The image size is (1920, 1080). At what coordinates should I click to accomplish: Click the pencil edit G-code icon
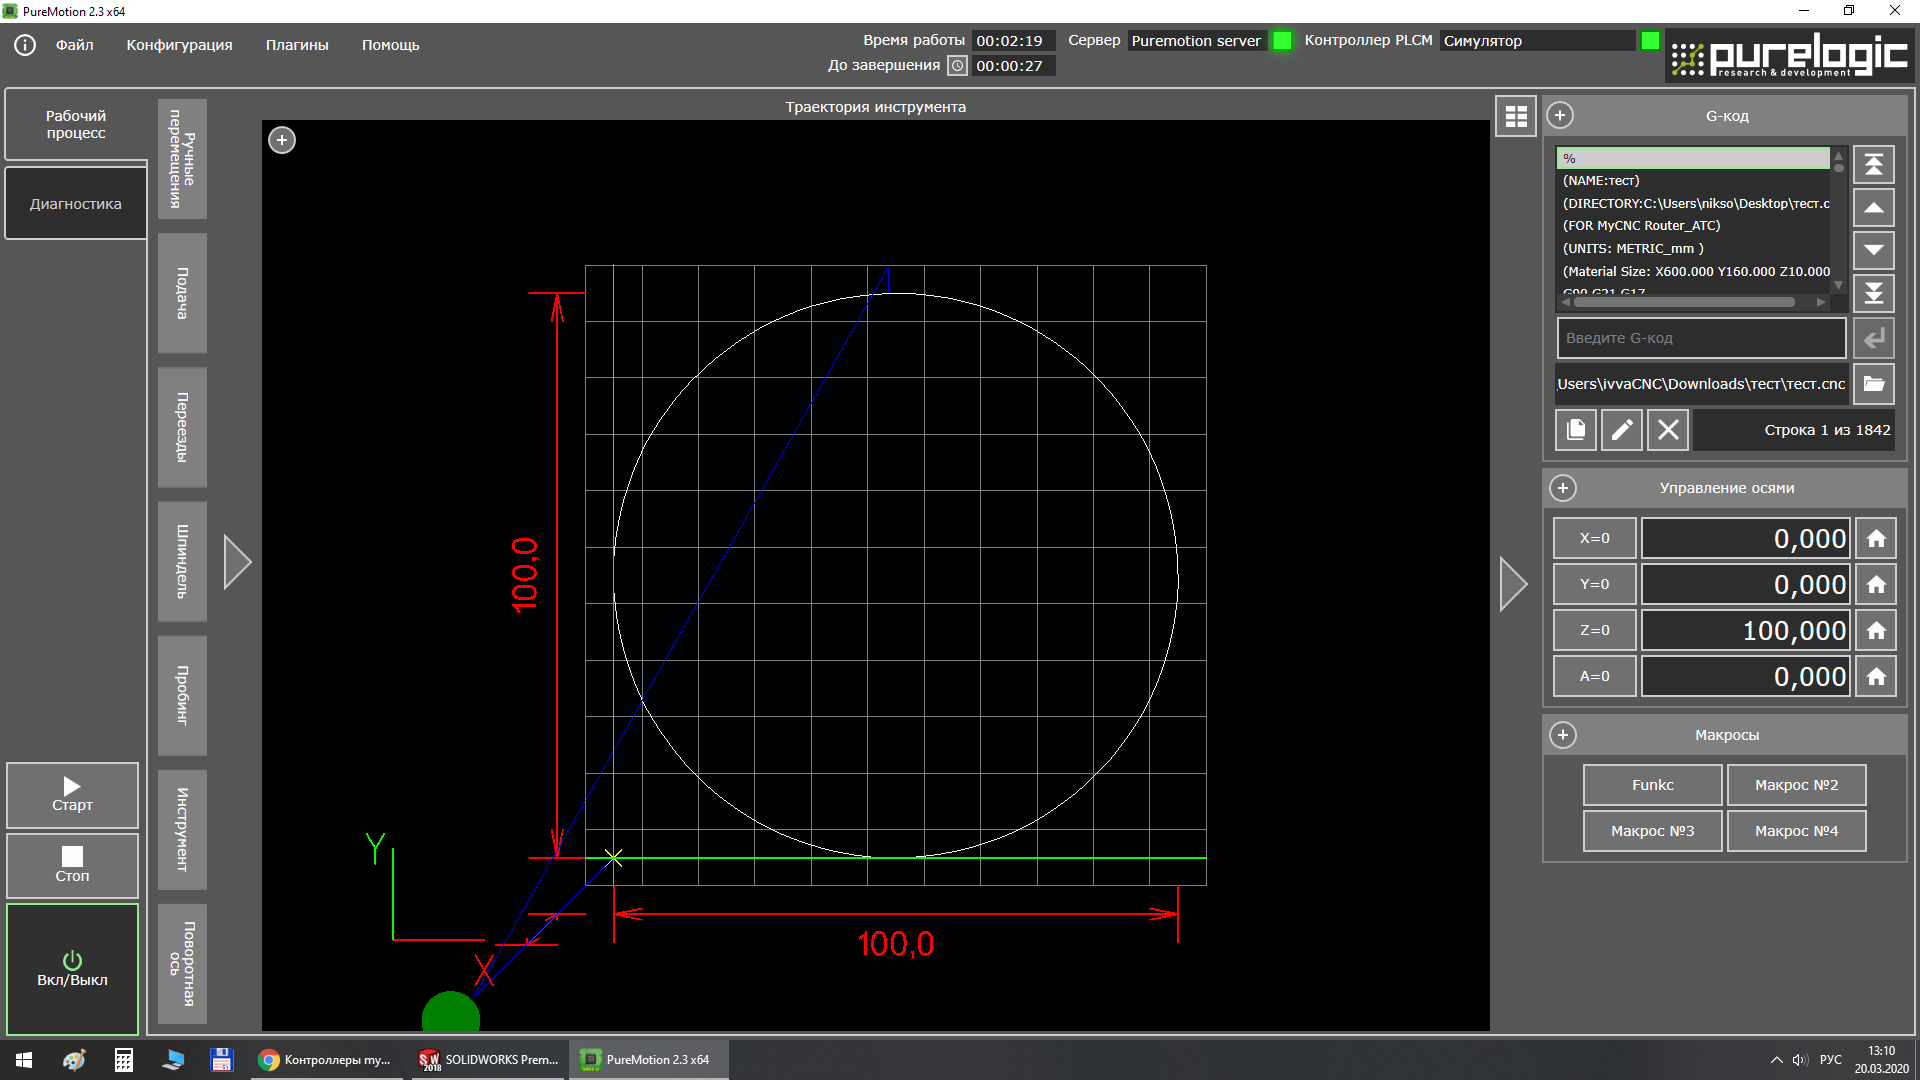coord(1622,430)
